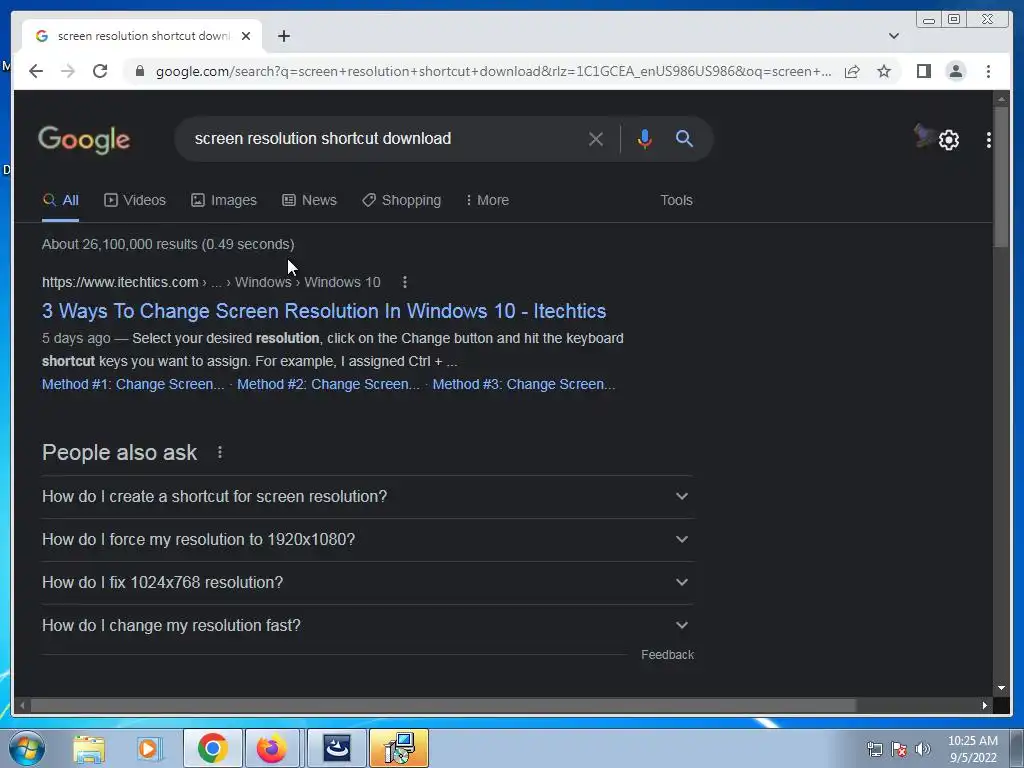Reload the current page
This screenshot has width=1024, height=768.
pos(100,71)
